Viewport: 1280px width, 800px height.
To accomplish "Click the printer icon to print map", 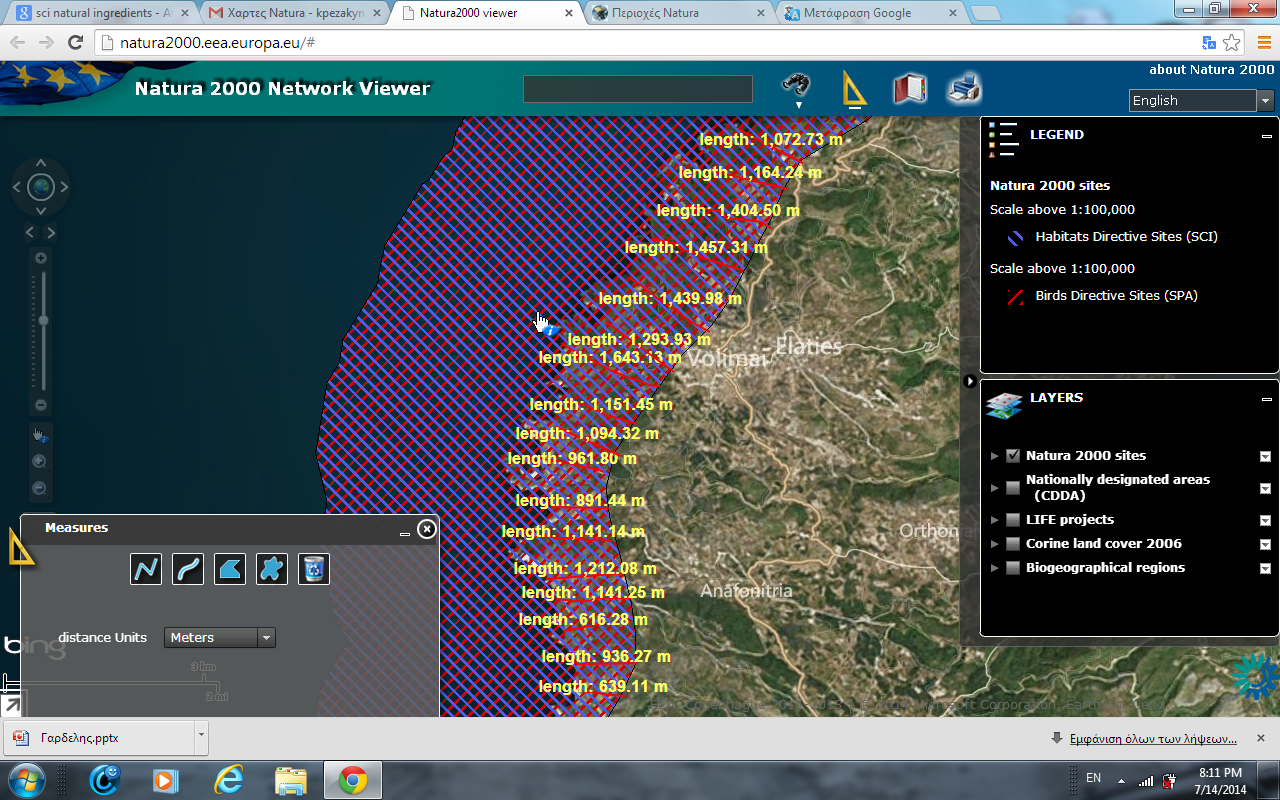I will (964, 88).
